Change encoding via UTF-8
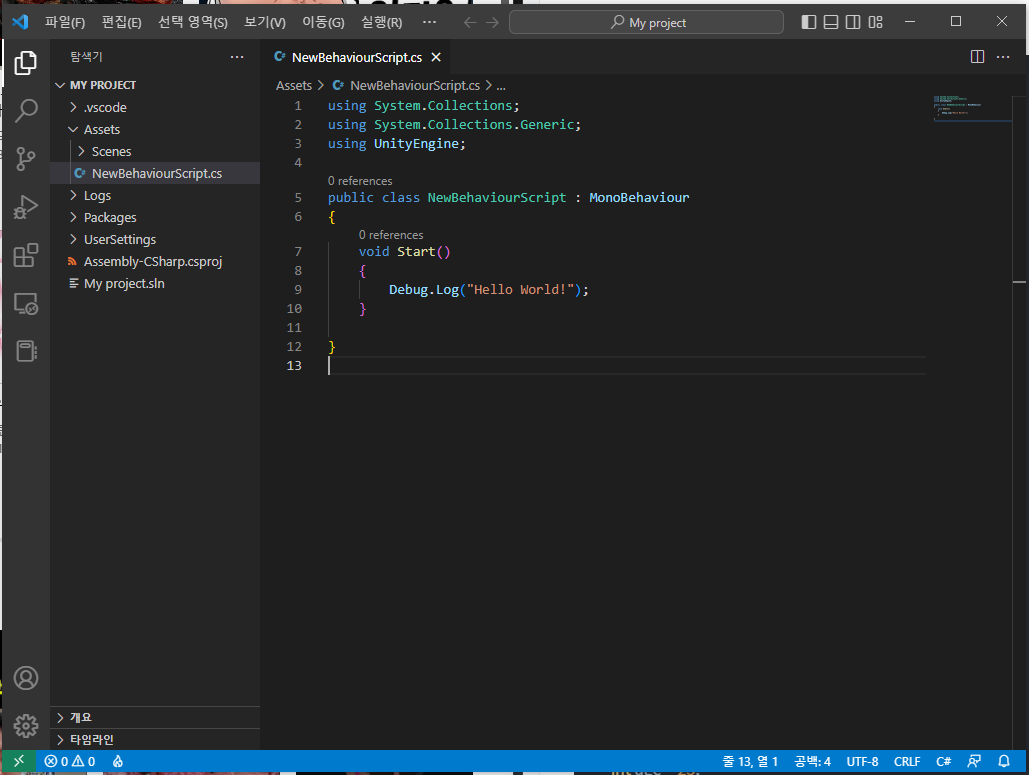This screenshot has width=1029, height=775. pos(862,761)
